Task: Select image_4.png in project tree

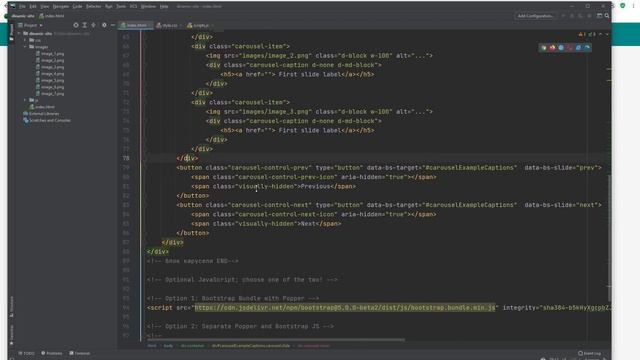Action: pos(52,74)
